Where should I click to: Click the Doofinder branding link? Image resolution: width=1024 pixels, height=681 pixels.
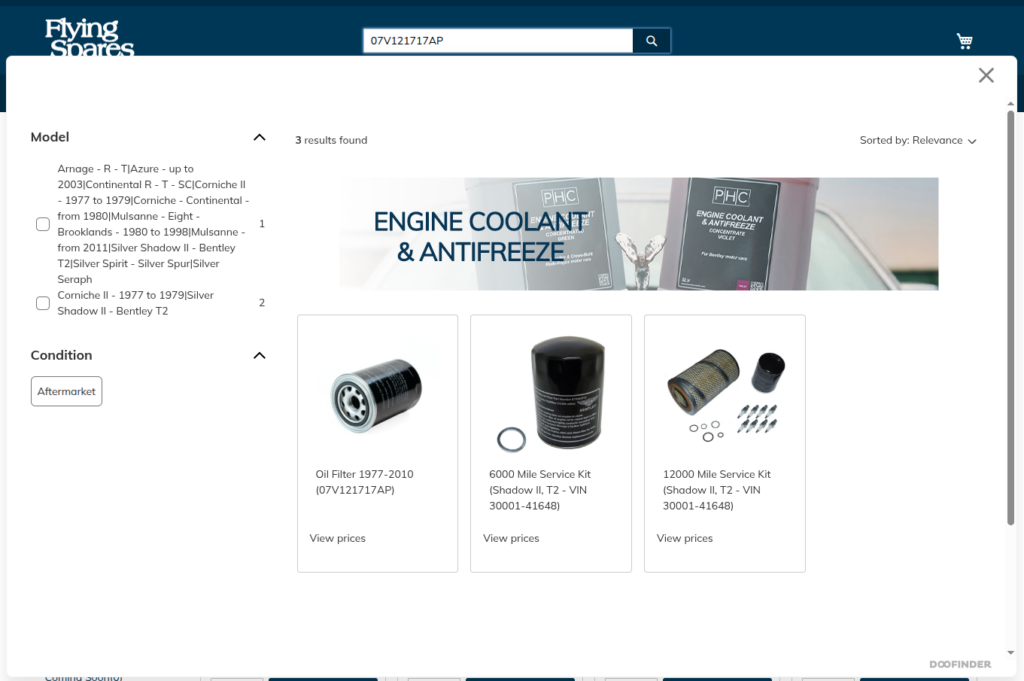tap(960, 664)
